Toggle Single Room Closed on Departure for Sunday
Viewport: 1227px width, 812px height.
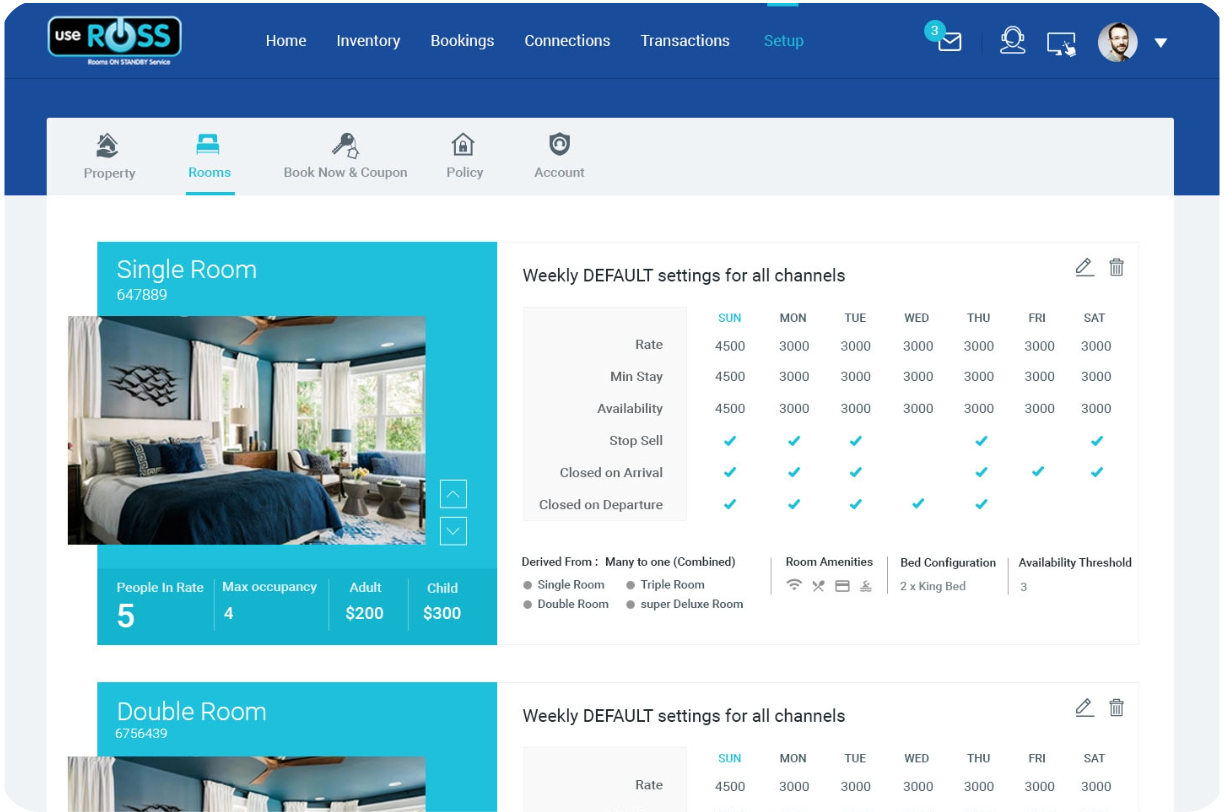730,504
